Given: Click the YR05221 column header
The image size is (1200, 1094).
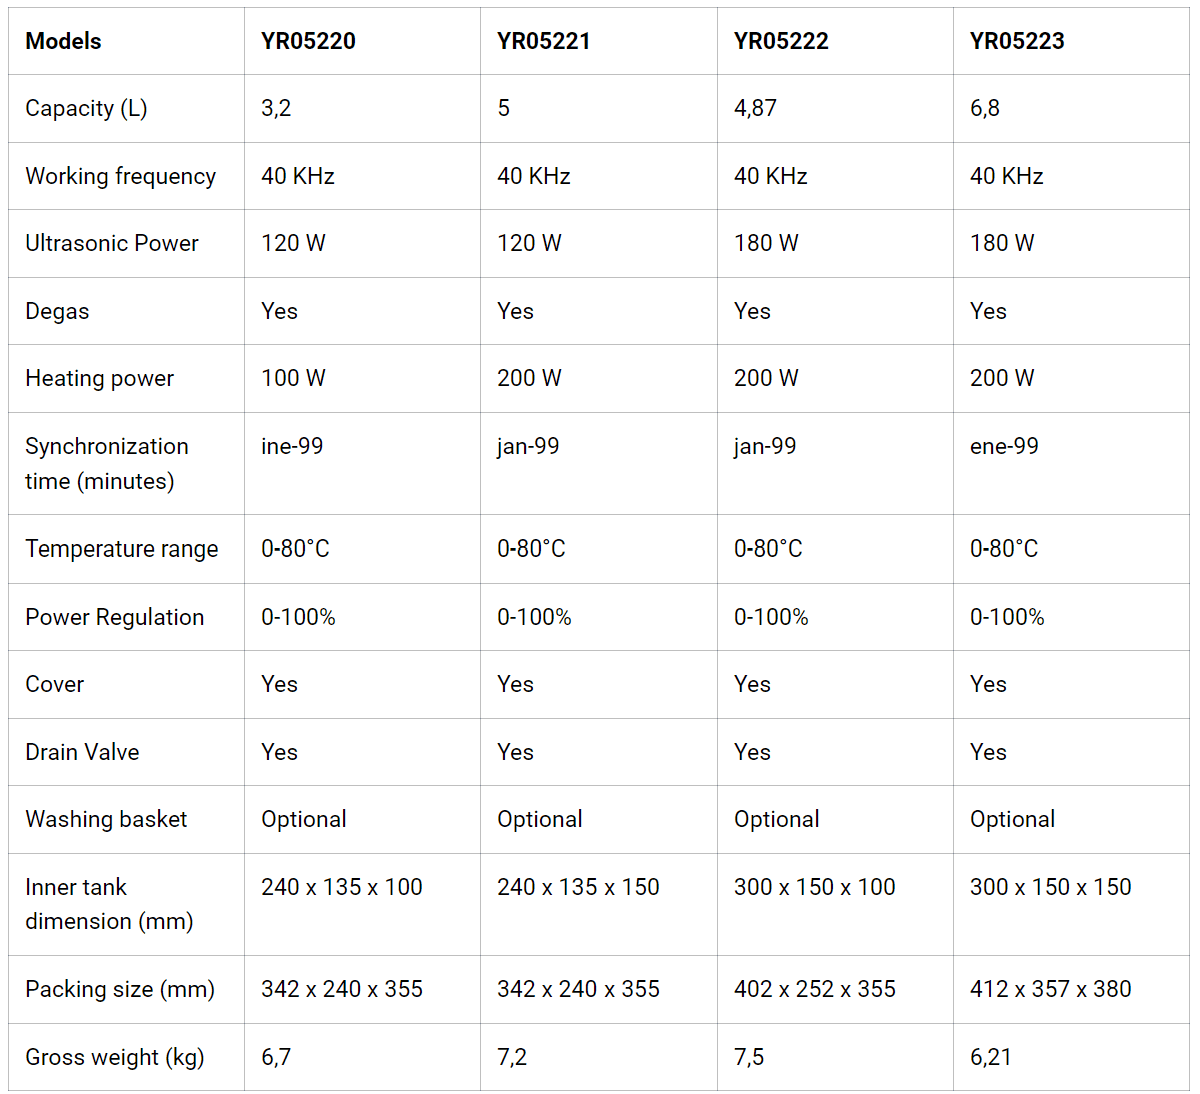Looking at the screenshot, I should click(x=544, y=41).
